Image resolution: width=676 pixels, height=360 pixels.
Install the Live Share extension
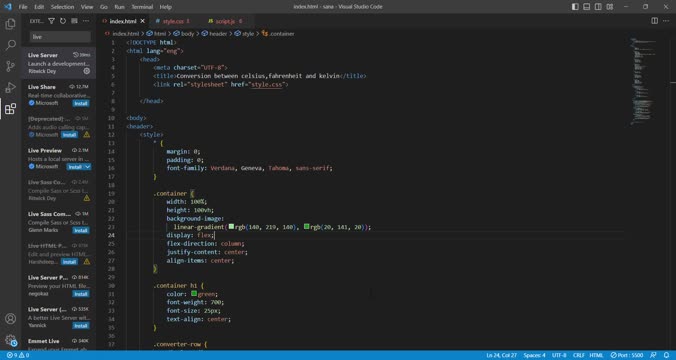[x=81, y=103]
